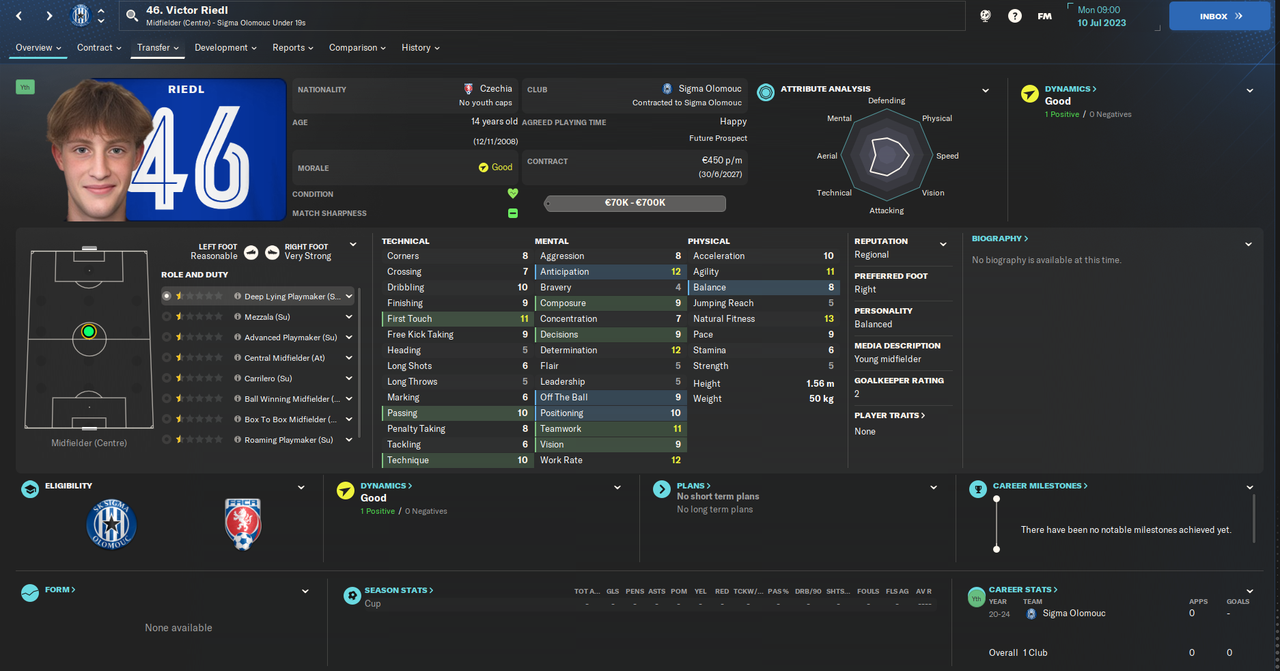The image size is (1280, 671).
Task: Expand the Attribute Analysis panel dropdown
Action: pos(986,91)
